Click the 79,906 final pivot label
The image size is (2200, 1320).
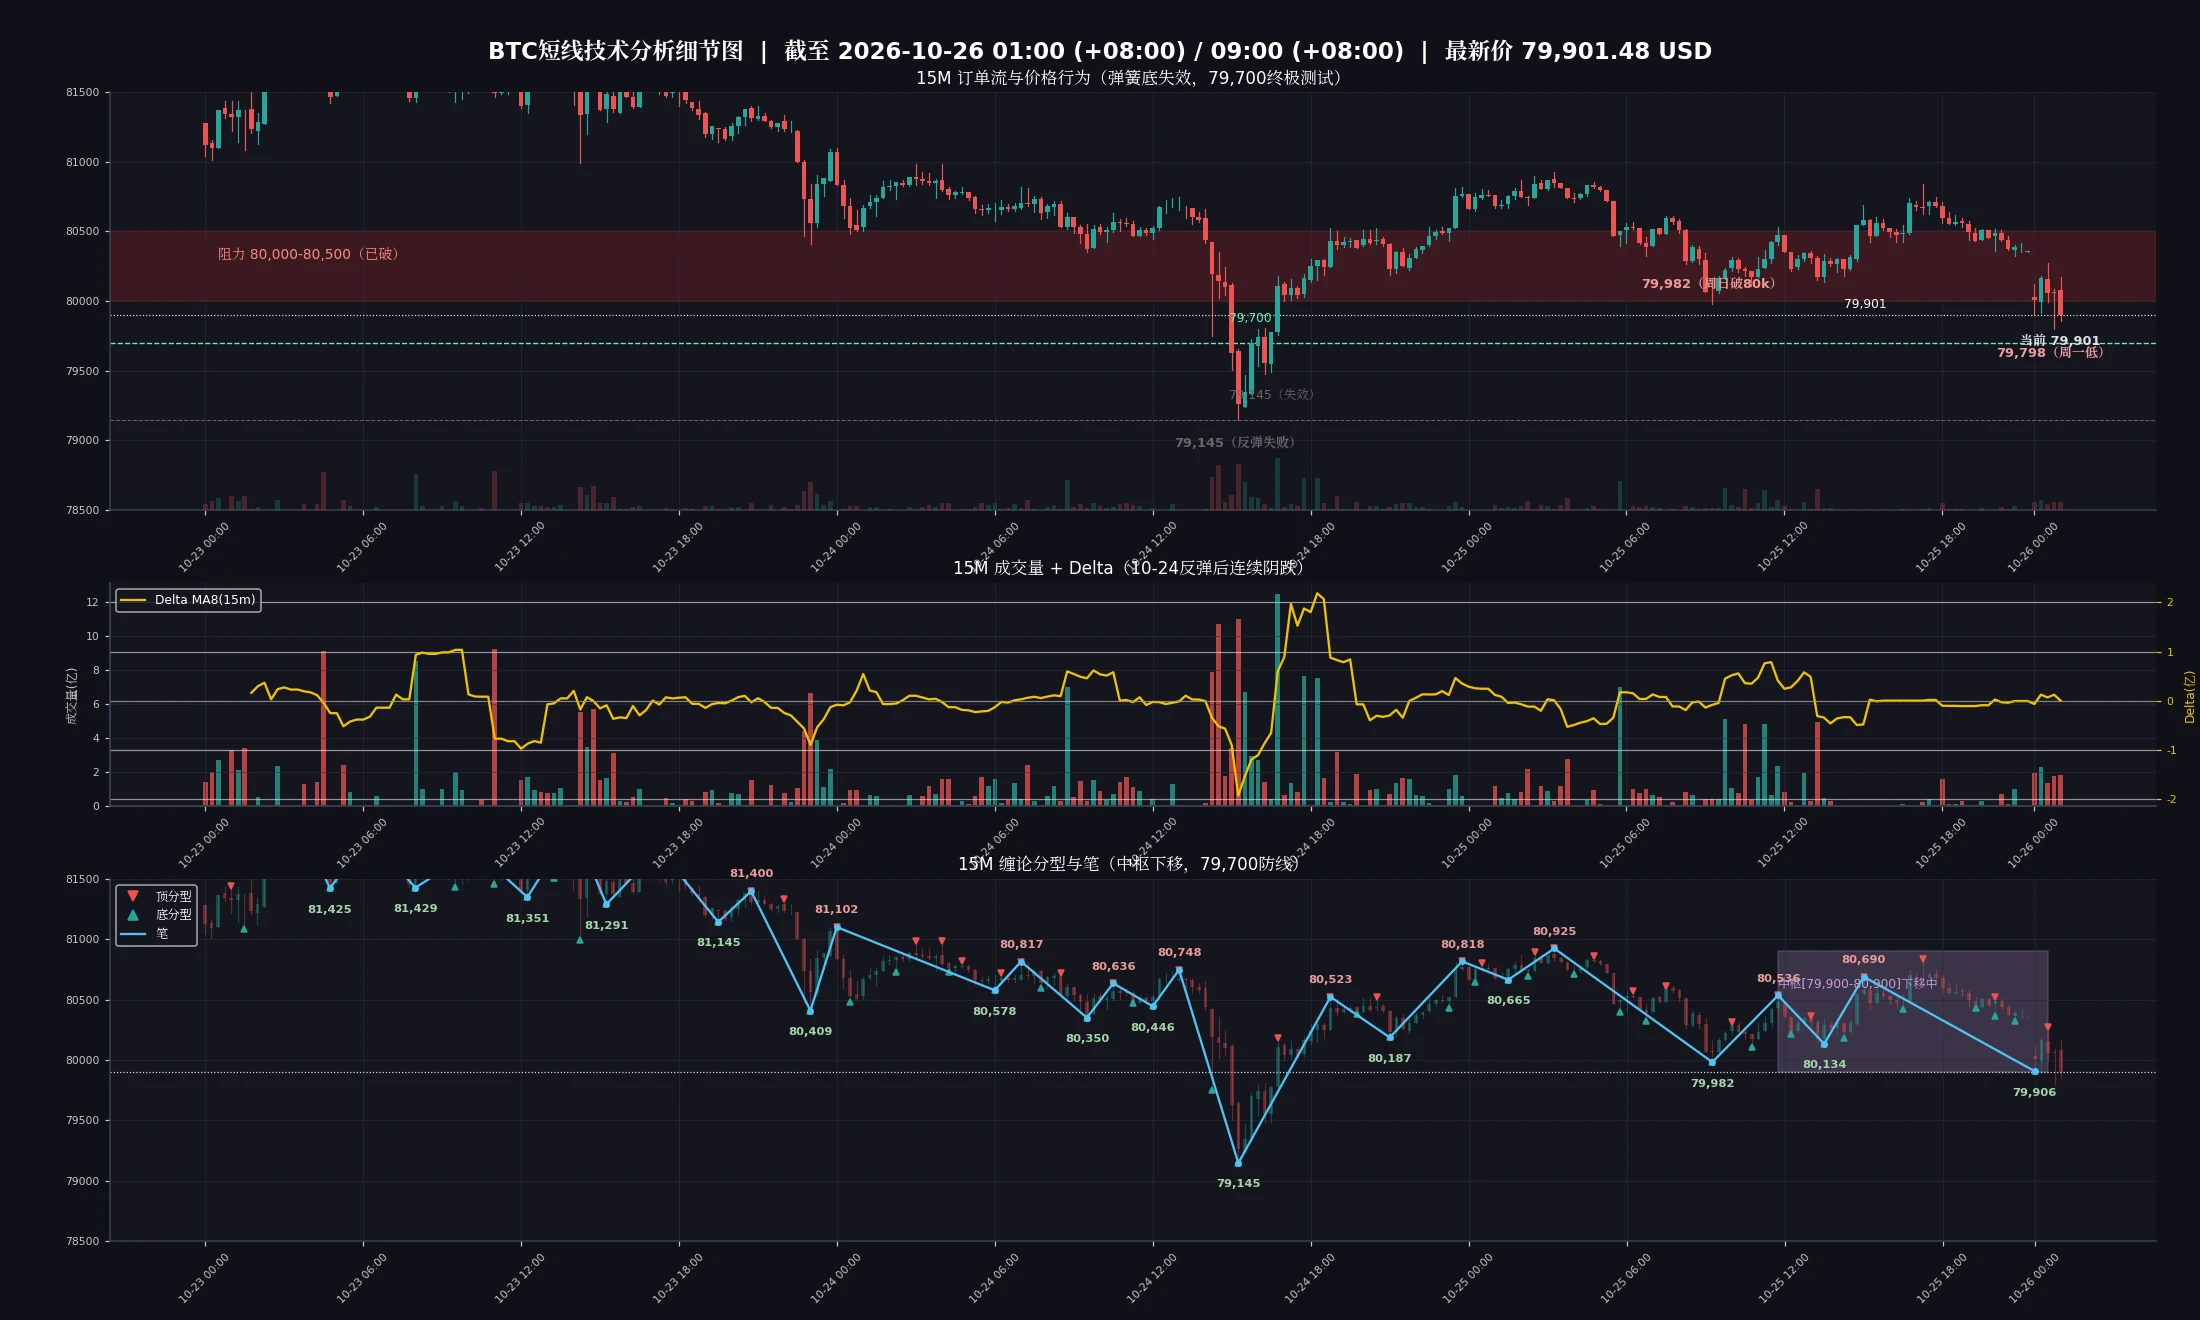click(x=2035, y=1092)
